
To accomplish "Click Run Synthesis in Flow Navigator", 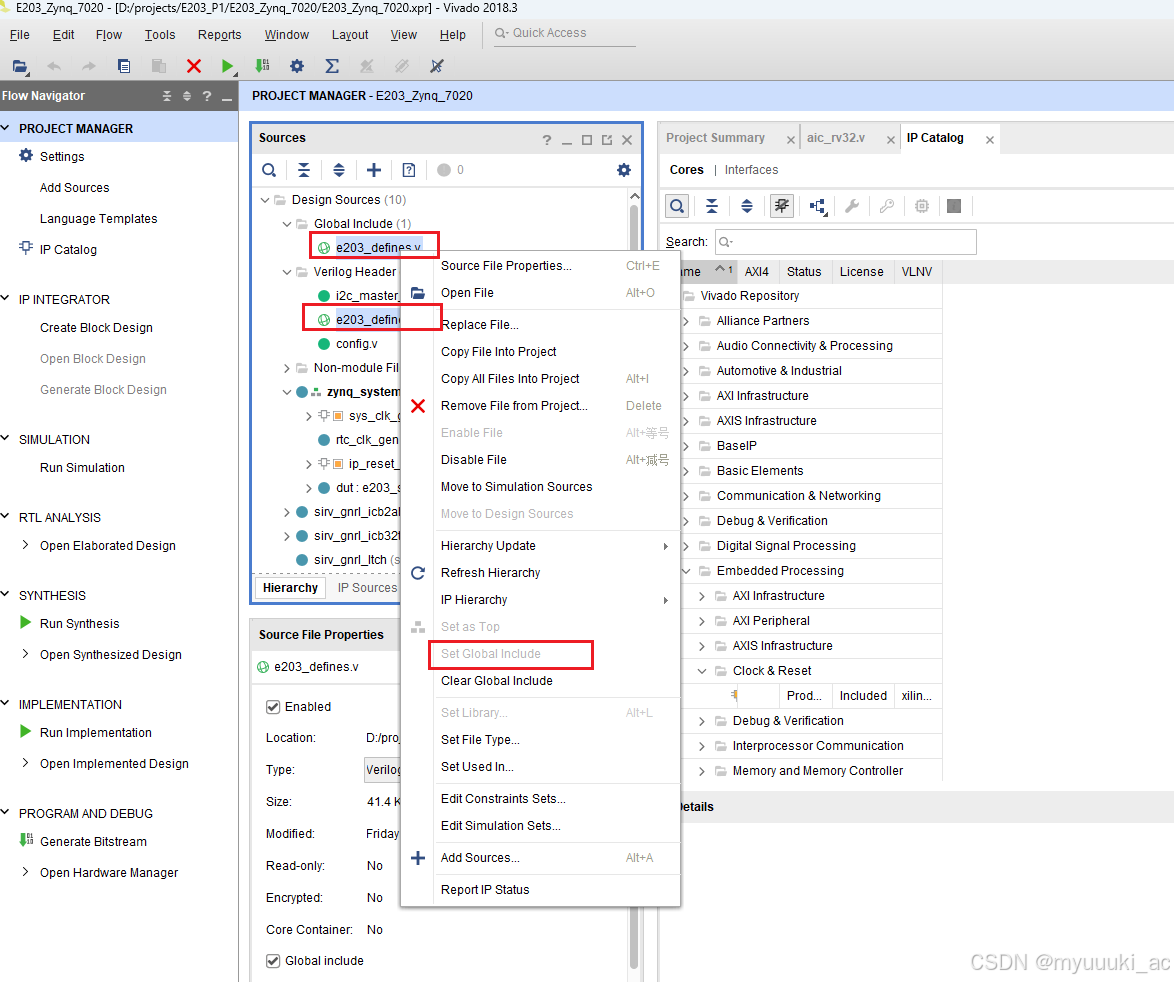I will point(79,623).
